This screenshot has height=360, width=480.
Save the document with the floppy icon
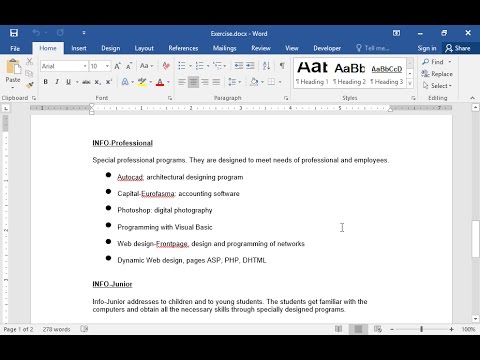[x=14, y=33]
